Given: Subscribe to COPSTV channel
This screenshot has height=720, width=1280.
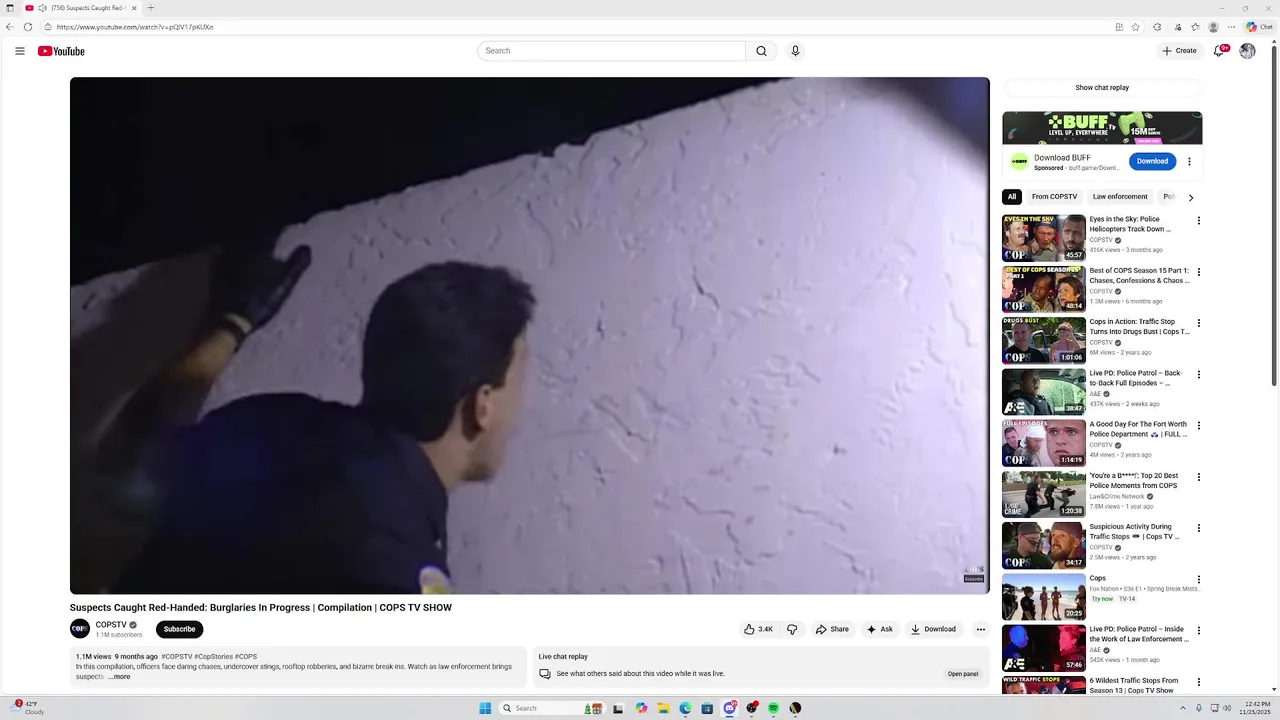Looking at the screenshot, I should point(179,629).
